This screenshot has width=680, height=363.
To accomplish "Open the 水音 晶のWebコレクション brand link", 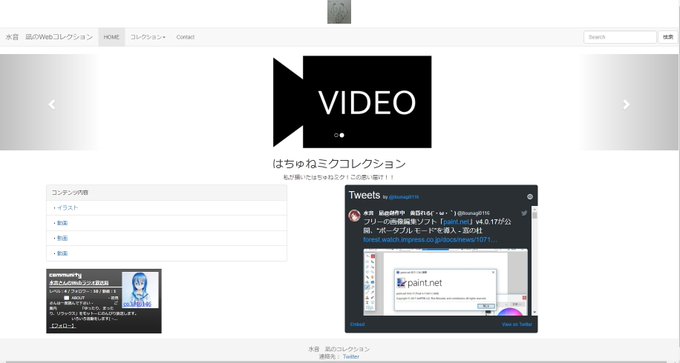I will pyautogui.click(x=49, y=37).
